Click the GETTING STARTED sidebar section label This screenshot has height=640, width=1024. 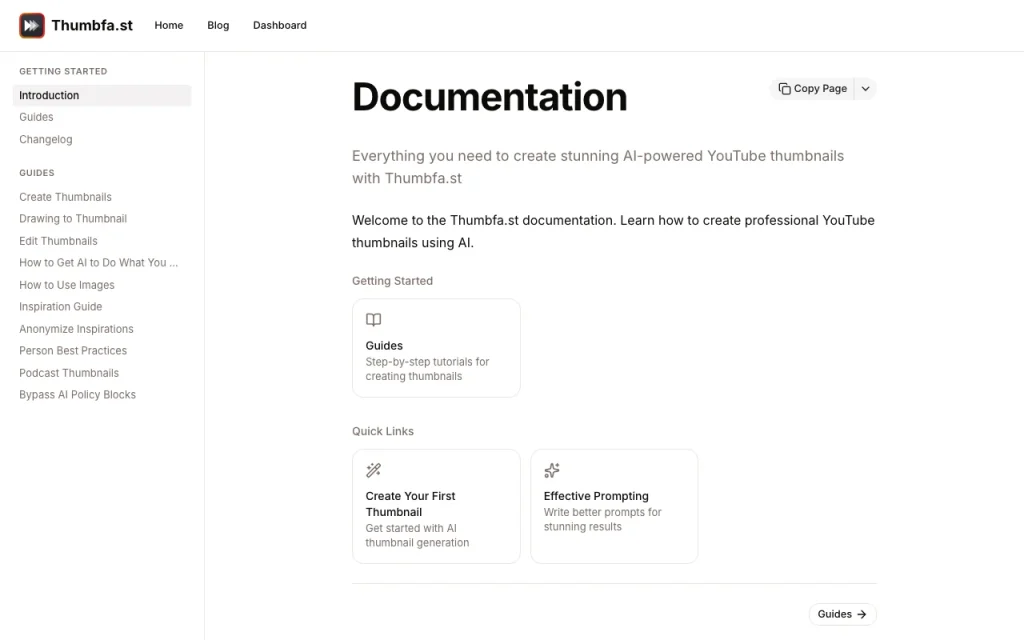(x=63, y=71)
